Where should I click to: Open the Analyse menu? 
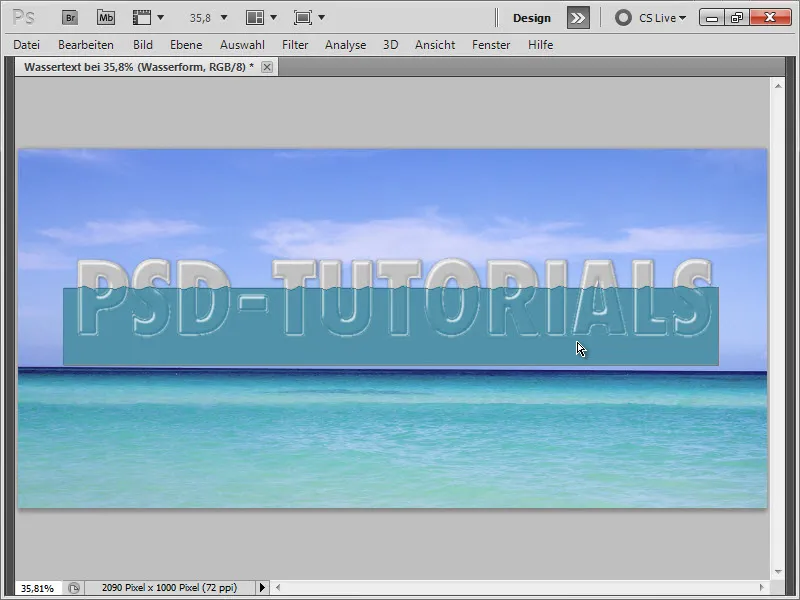(345, 45)
